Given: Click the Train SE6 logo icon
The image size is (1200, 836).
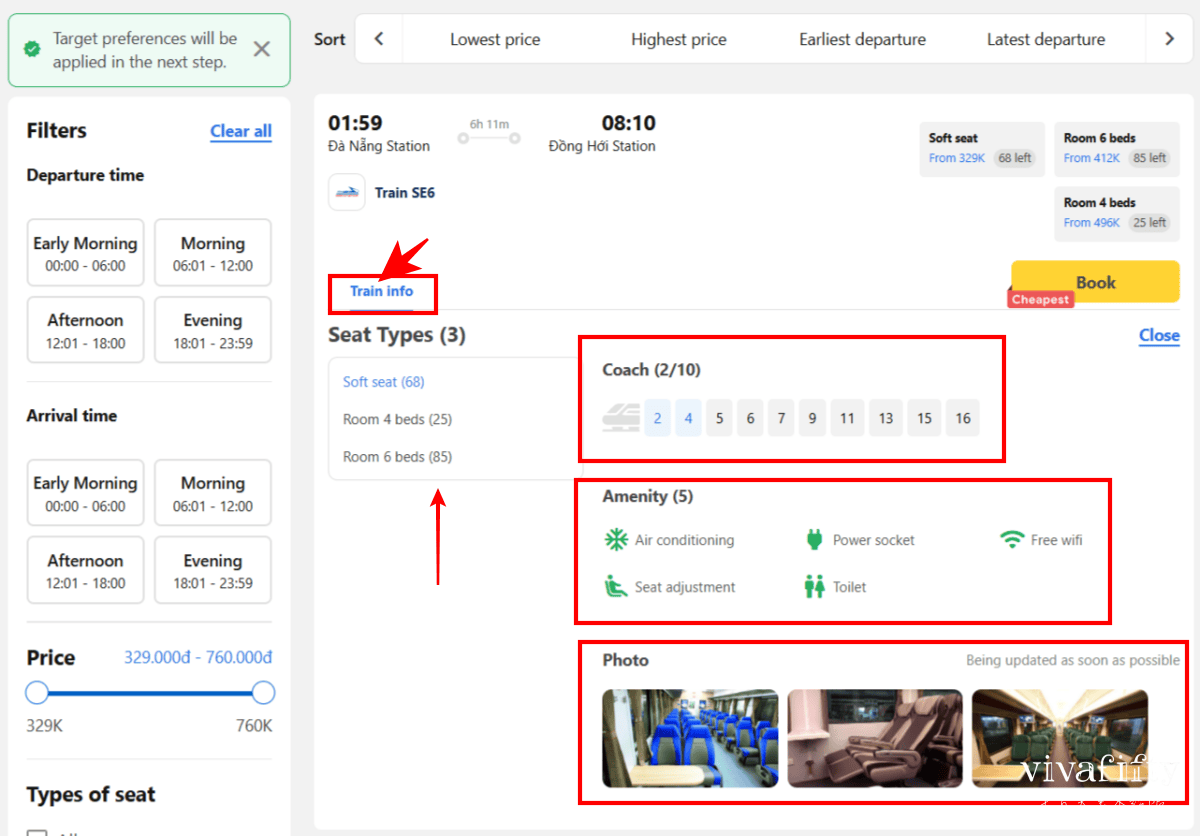Looking at the screenshot, I should click(346, 192).
